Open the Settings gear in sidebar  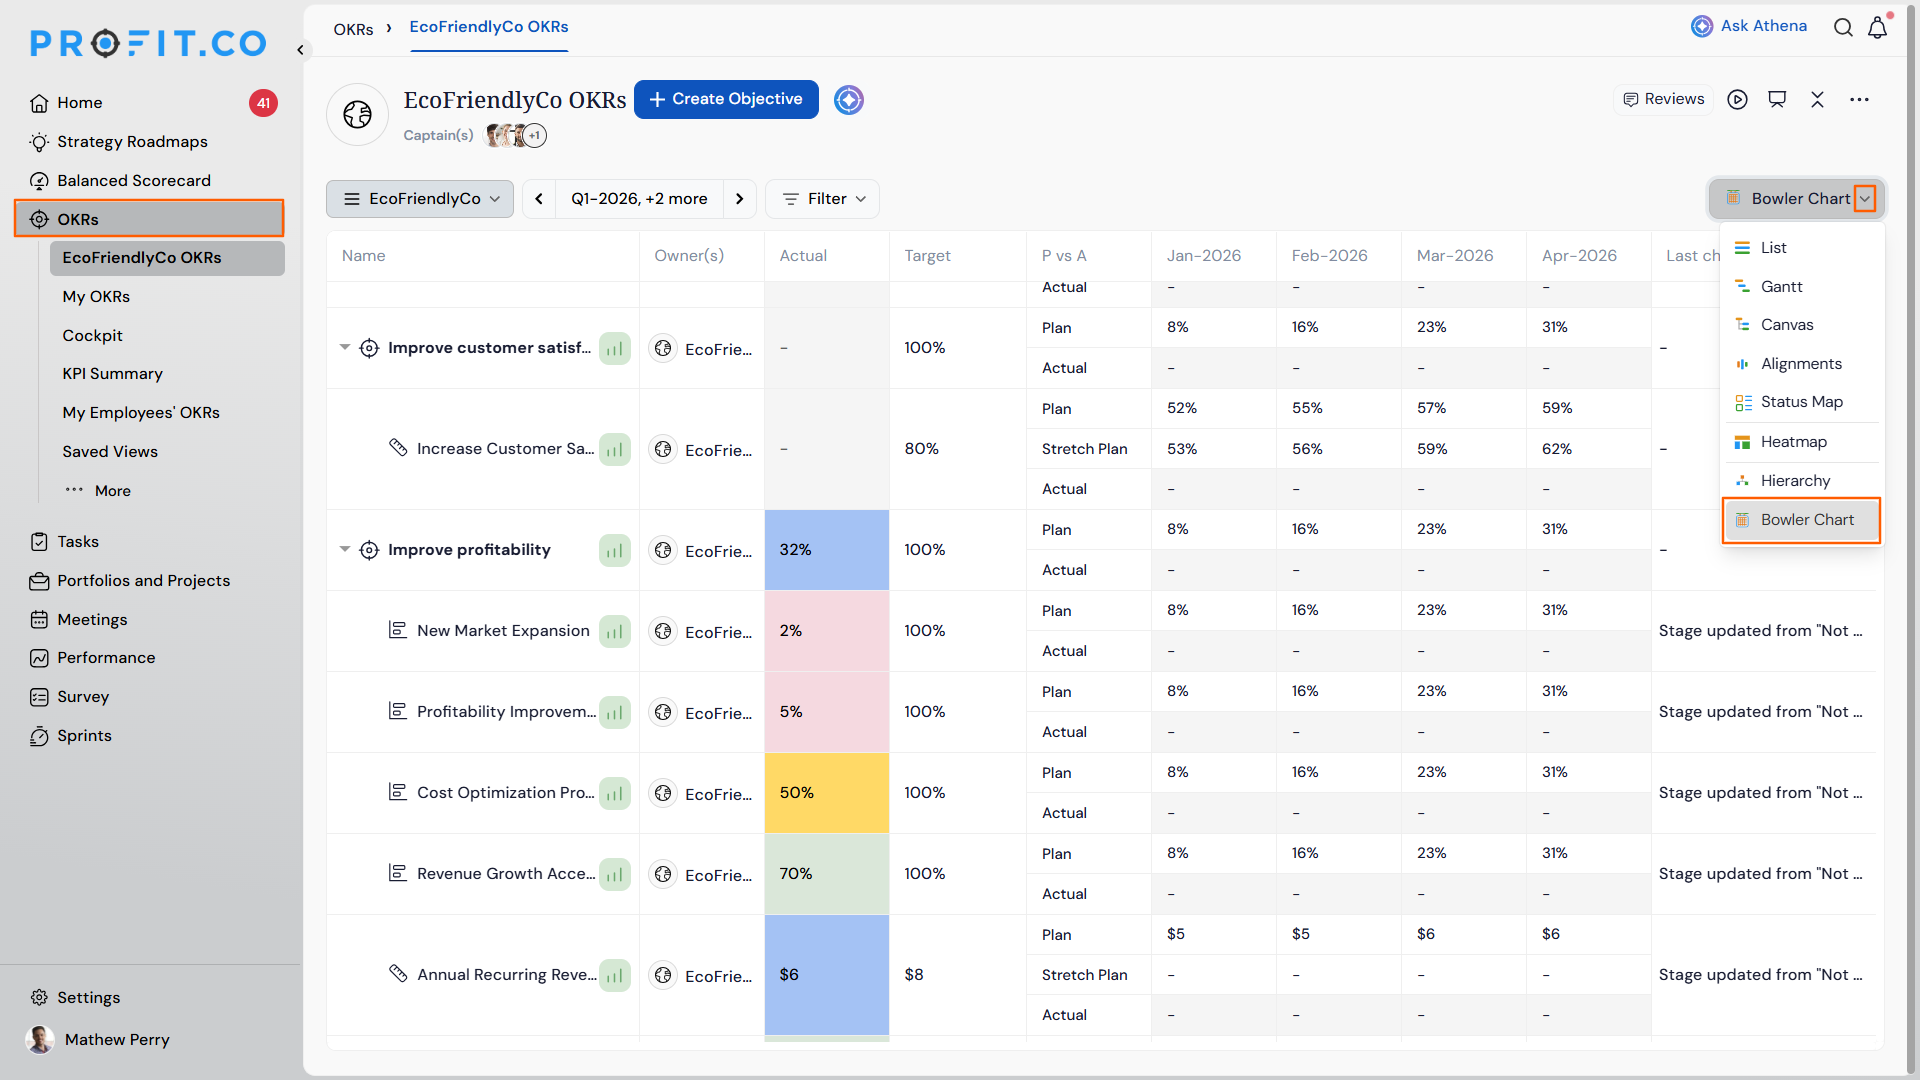pyautogui.click(x=39, y=998)
